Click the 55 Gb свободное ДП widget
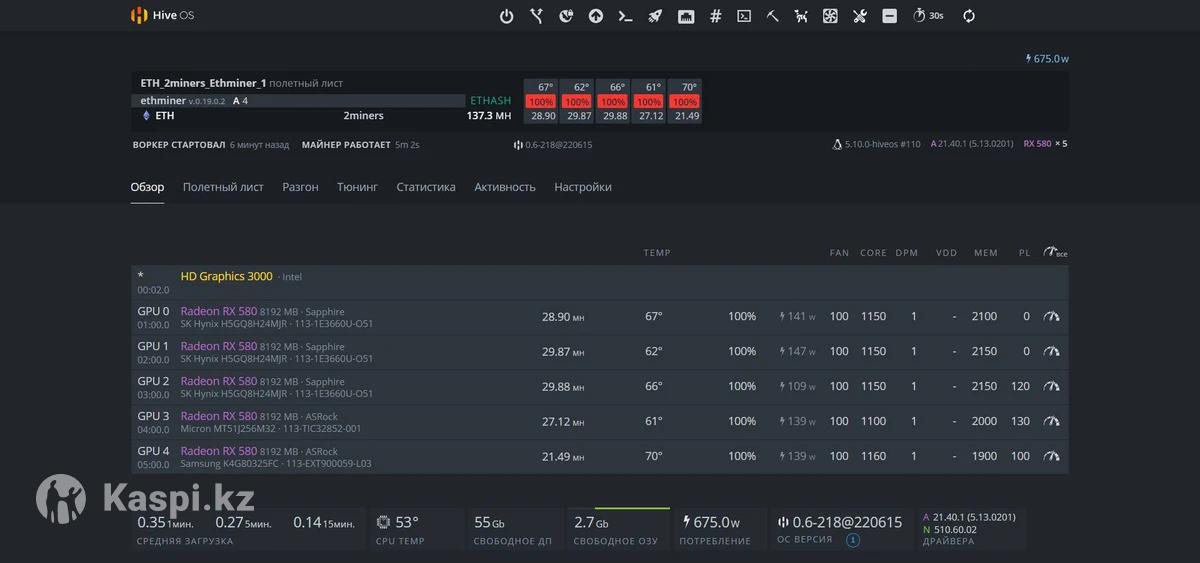Screen dimensions: 1200x563 [x=513, y=529]
